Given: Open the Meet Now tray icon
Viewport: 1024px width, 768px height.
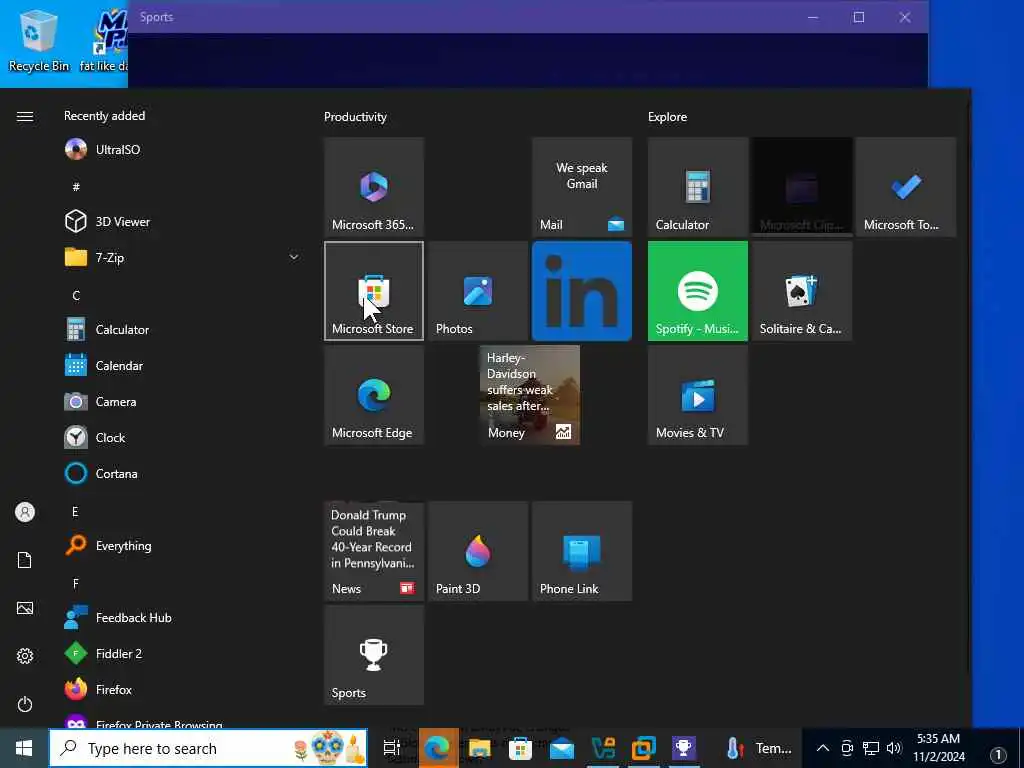Looking at the screenshot, I should (x=847, y=748).
